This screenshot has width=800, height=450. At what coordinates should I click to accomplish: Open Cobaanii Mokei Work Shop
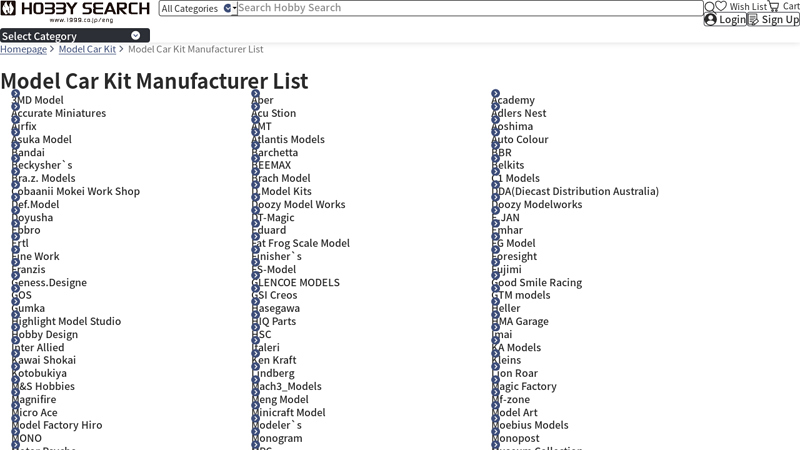[x=76, y=191]
